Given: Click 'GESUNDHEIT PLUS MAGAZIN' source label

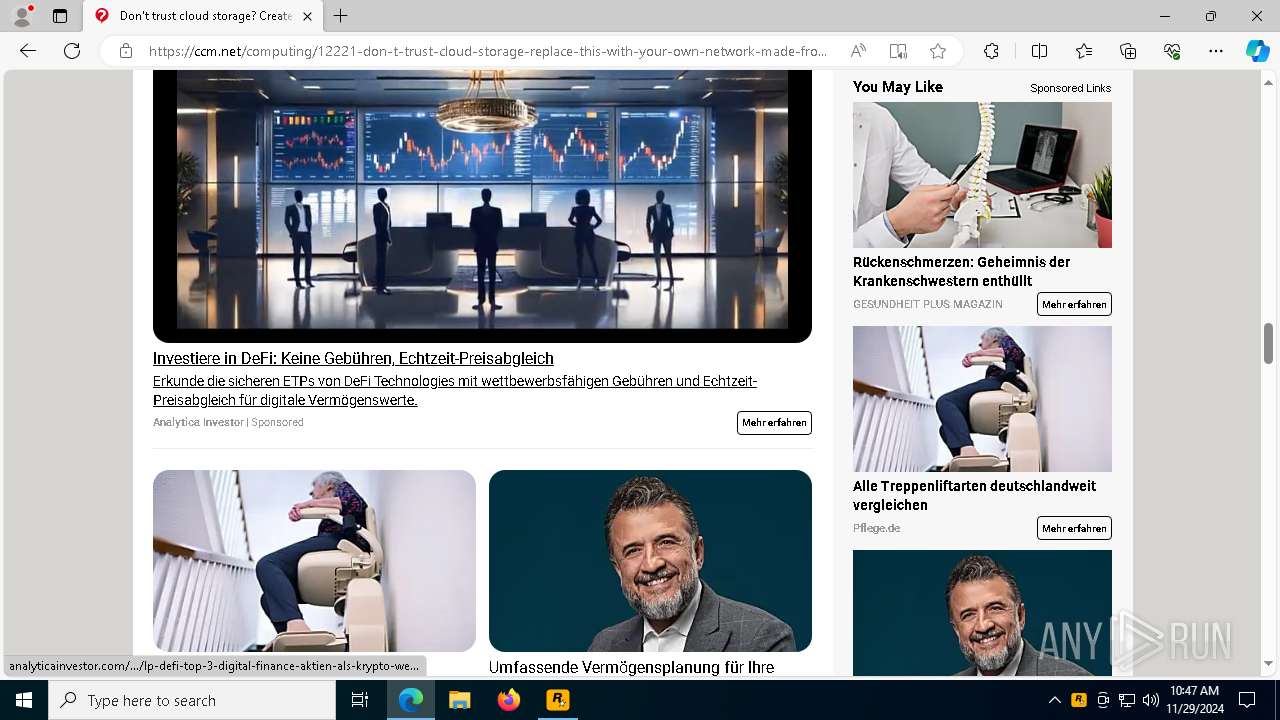Looking at the screenshot, I should [927, 304].
